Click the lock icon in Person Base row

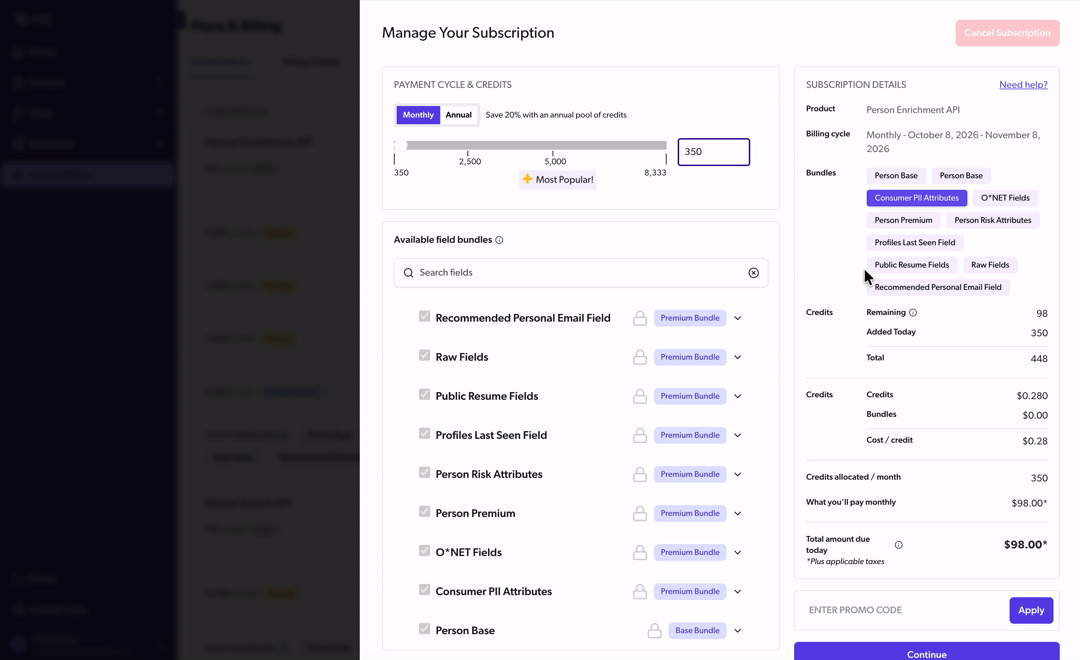[x=654, y=630]
